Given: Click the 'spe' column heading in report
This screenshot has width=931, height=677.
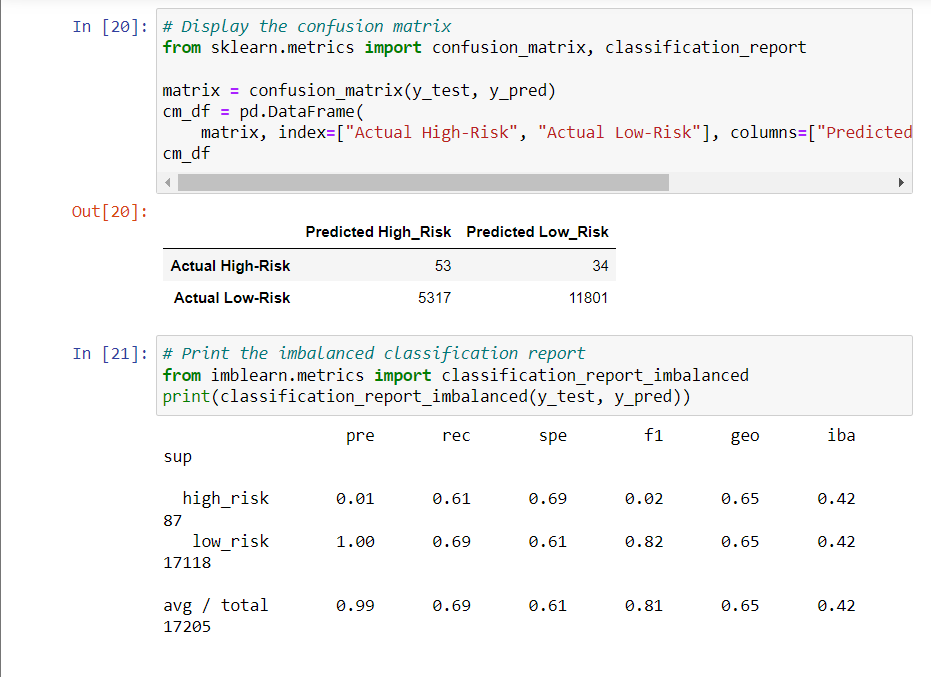Looking at the screenshot, I should tap(553, 436).
